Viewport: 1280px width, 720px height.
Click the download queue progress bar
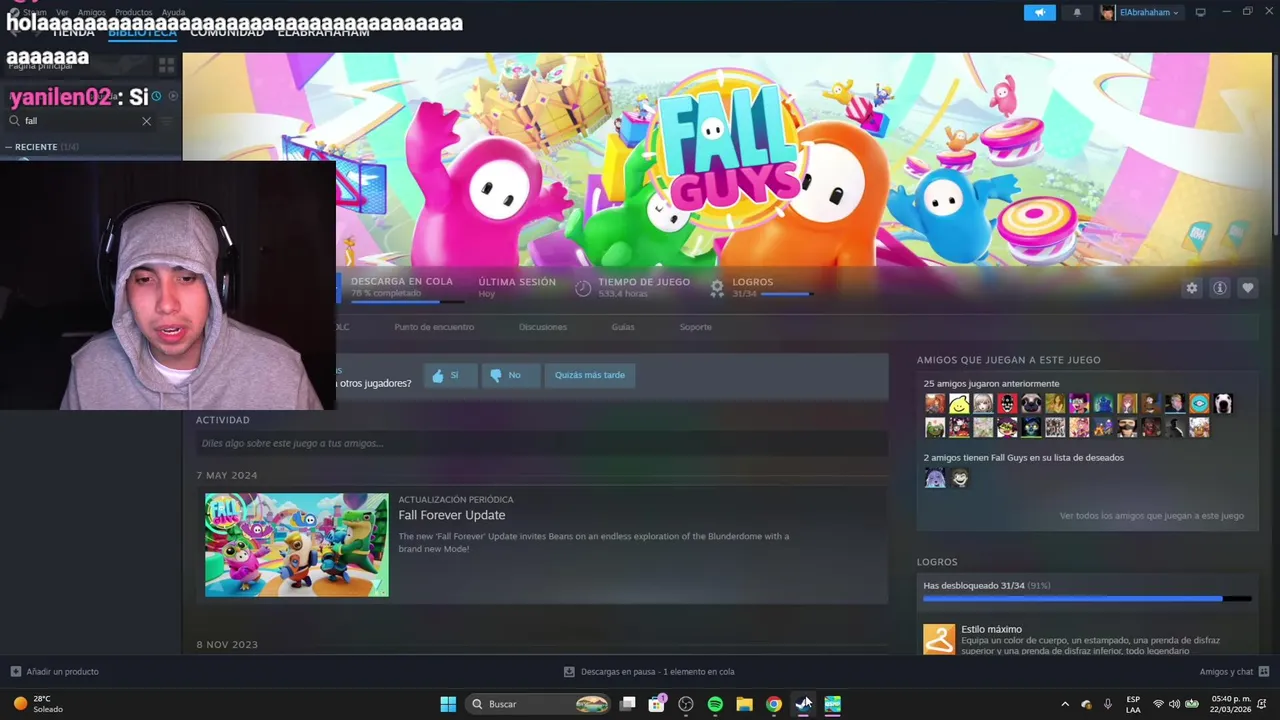pyautogui.click(x=407, y=300)
